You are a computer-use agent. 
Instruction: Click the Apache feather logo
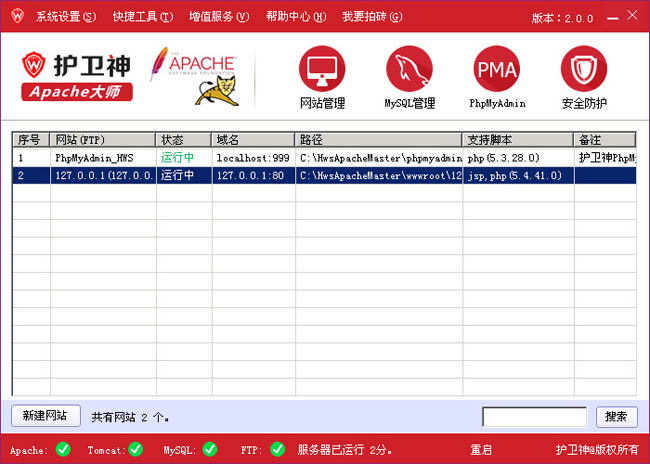click(194, 62)
